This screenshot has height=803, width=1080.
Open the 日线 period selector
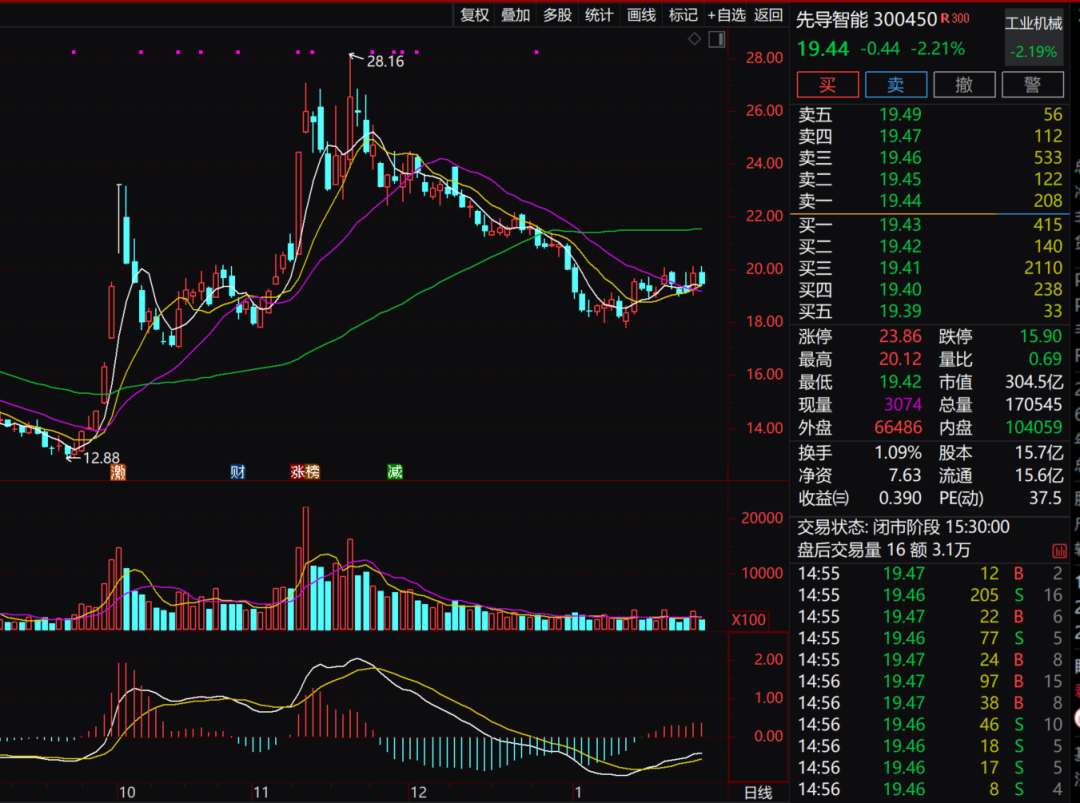759,792
